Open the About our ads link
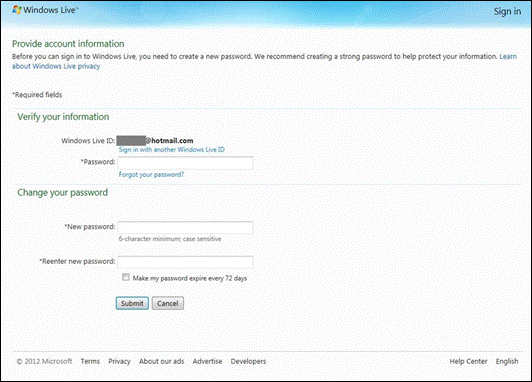The image size is (532, 382). [x=162, y=361]
